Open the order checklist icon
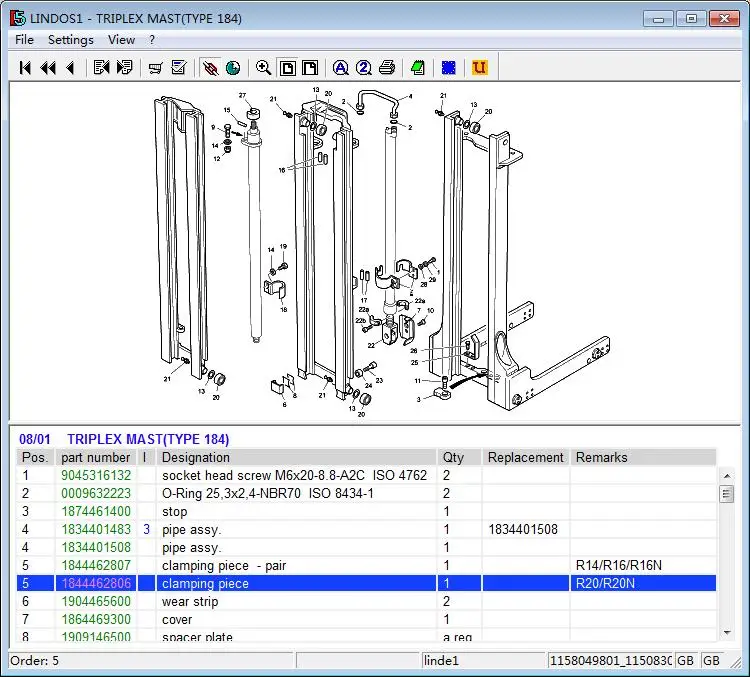This screenshot has height=677, width=750. coord(179,68)
